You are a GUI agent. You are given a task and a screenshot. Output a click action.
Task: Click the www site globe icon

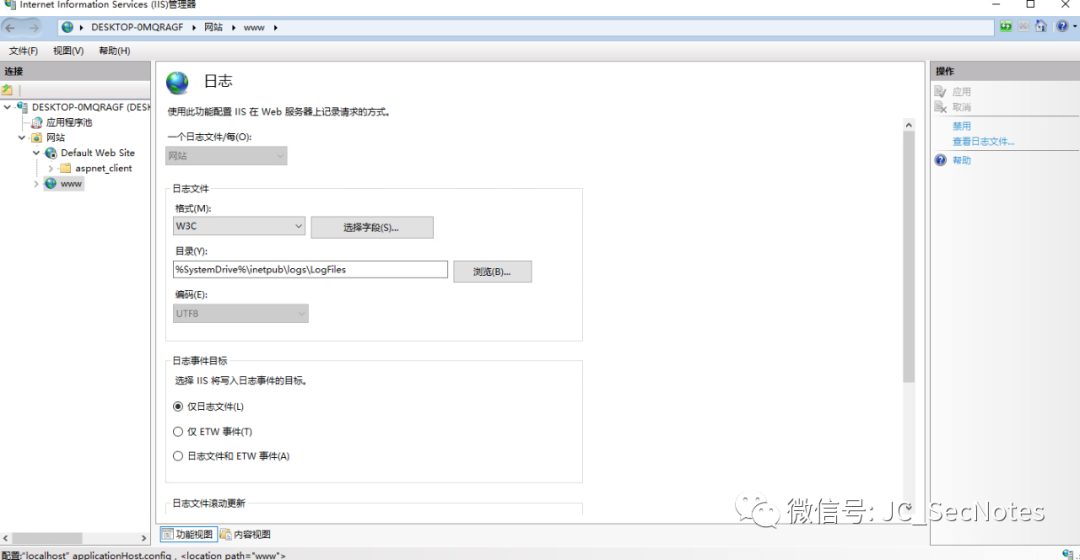pos(51,183)
